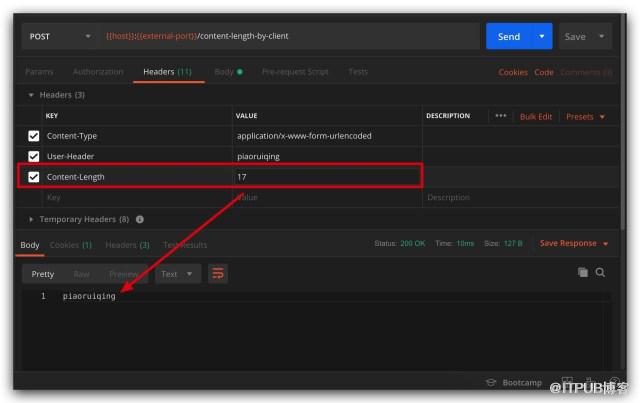Open Bootcamp in the status bar
The width and height of the screenshot is (640, 403).
pyautogui.click(x=522, y=383)
